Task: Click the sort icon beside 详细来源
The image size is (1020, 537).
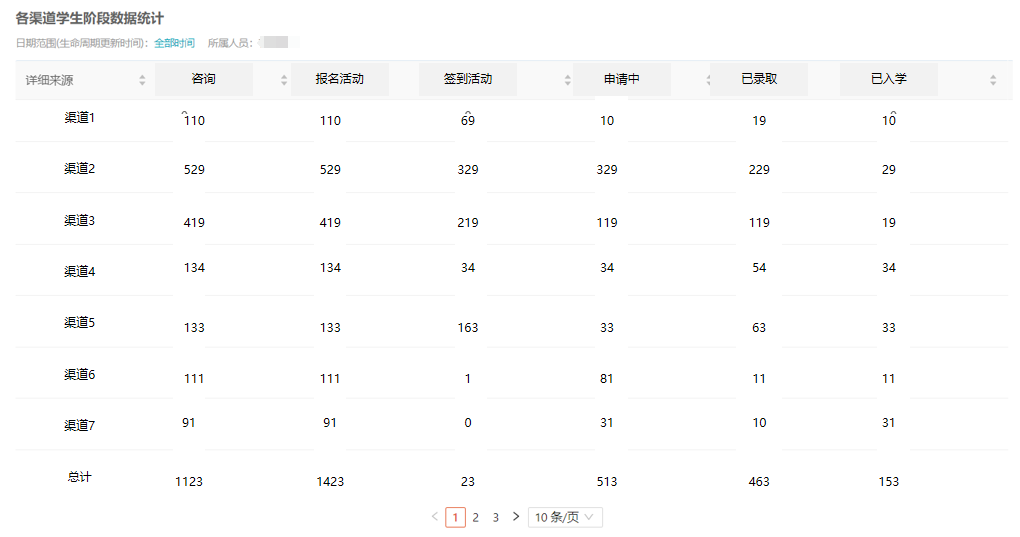Action: click(x=142, y=80)
